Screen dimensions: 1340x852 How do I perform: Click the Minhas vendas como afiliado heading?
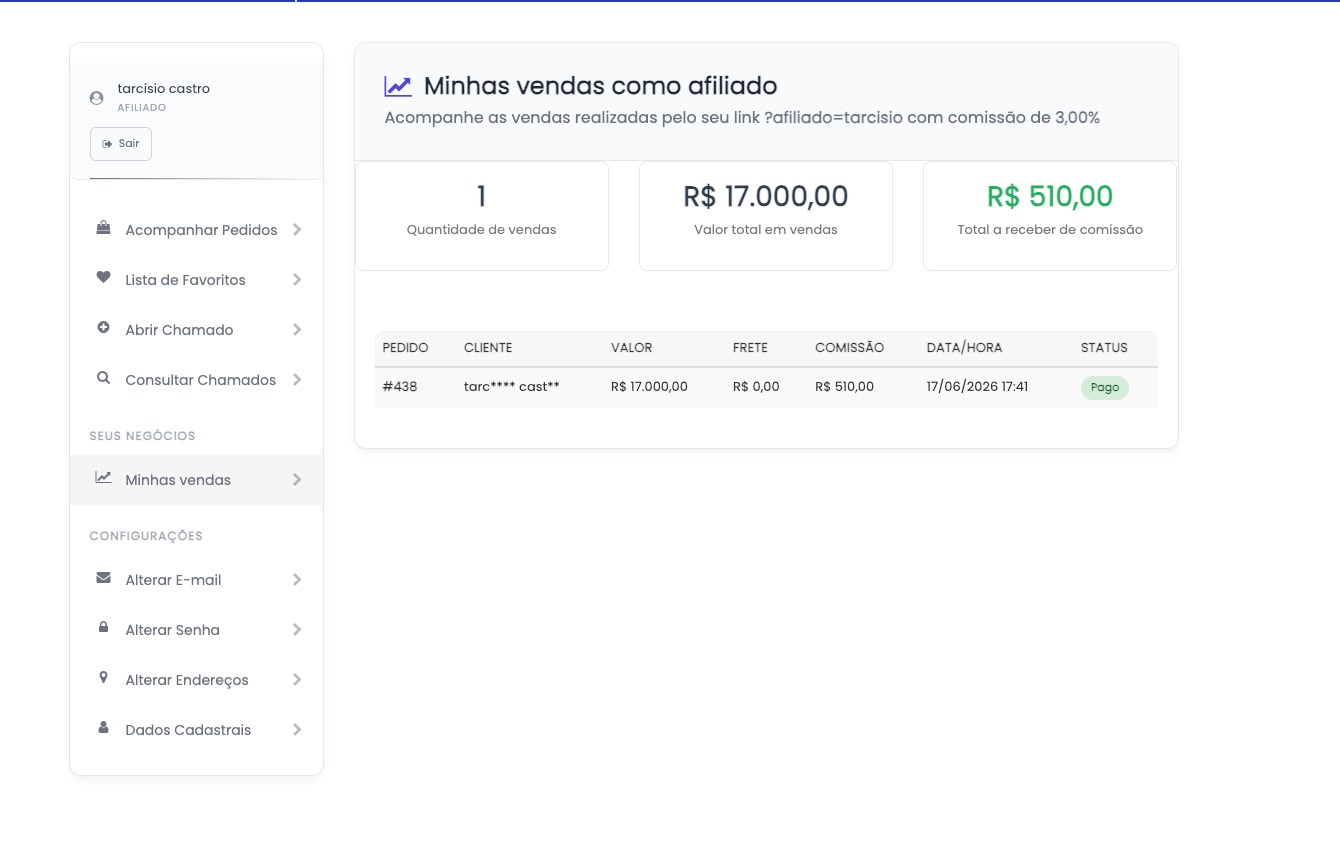pos(600,86)
